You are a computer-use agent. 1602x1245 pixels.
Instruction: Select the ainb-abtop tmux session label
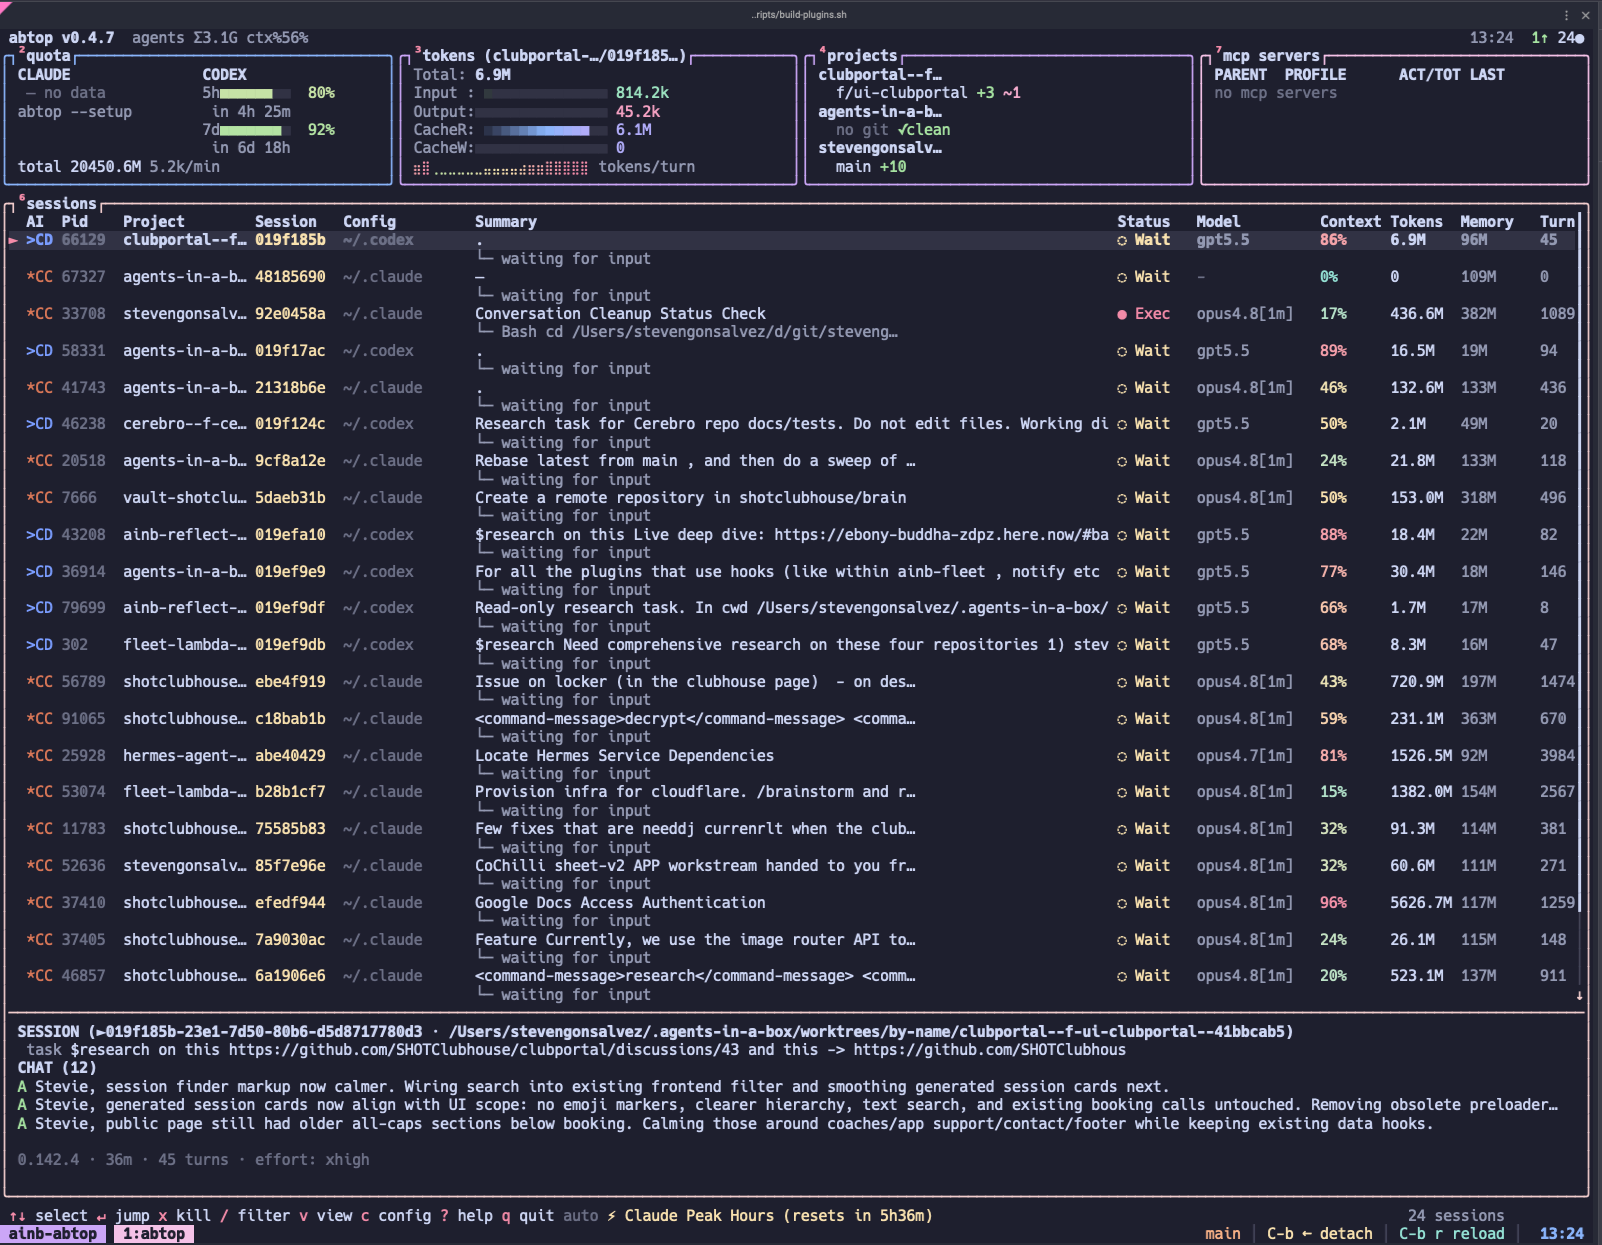click(x=53, y=1234)
